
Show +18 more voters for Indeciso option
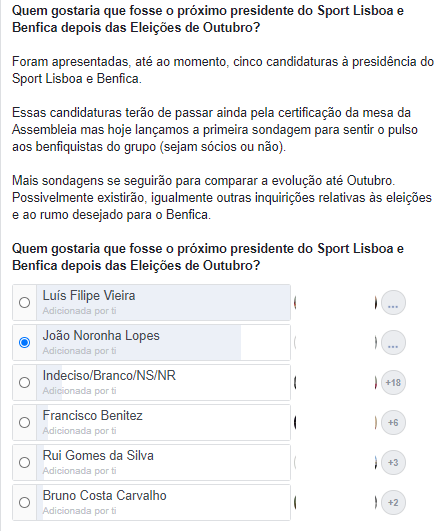393,382
